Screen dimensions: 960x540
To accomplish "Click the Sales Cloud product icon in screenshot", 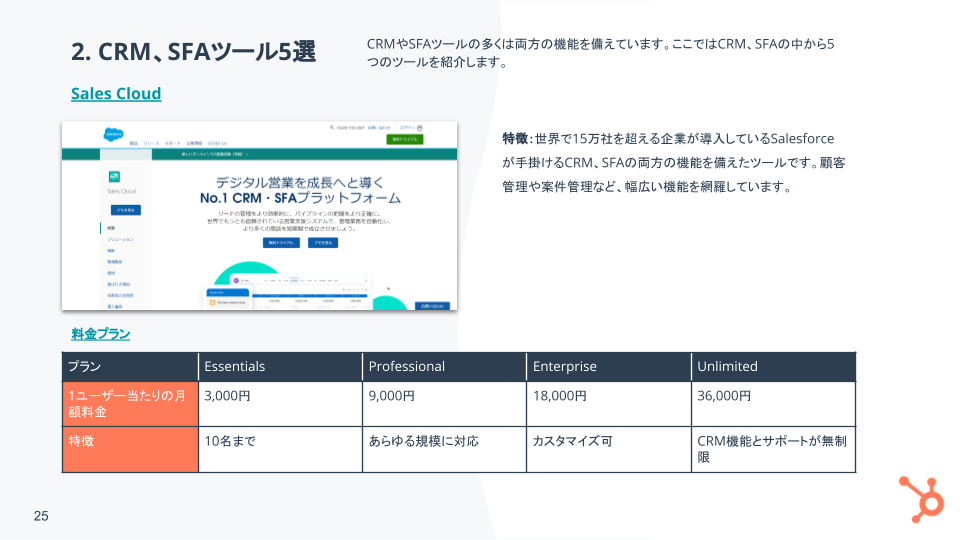I will click(114, 177).
